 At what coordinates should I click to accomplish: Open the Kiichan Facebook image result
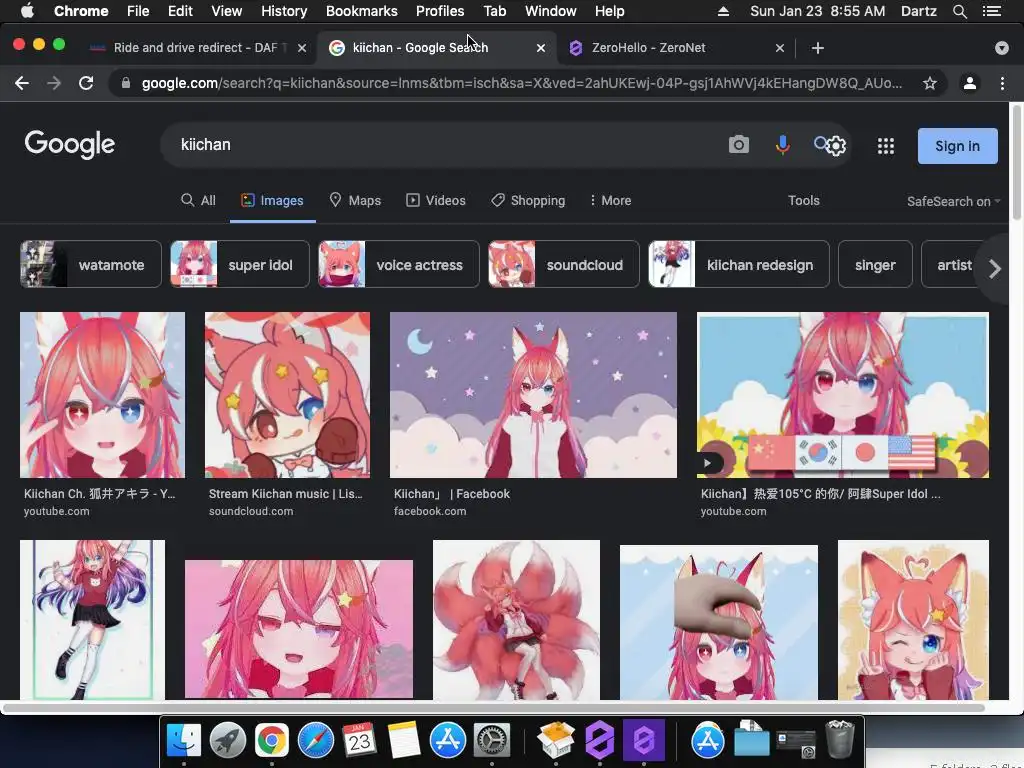[x=534, y=395]
